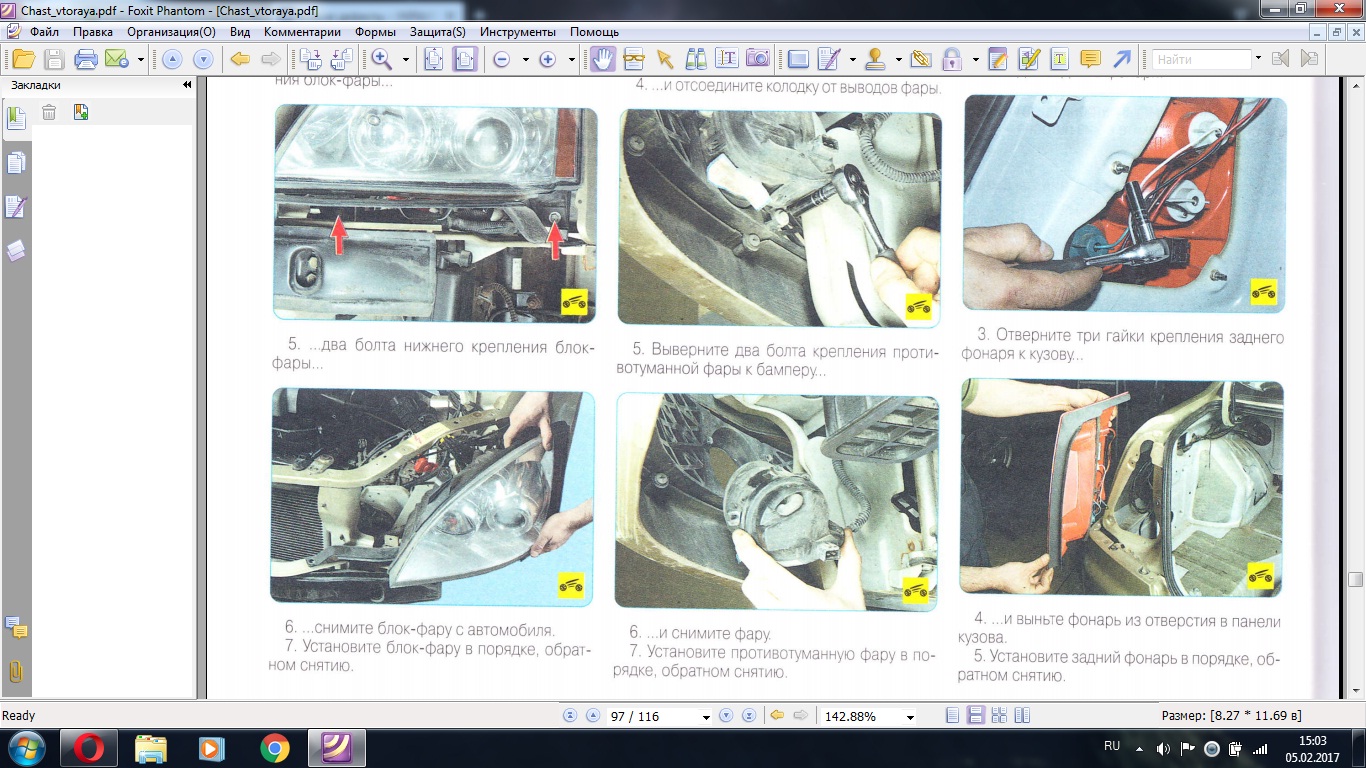Open the page number 97 / 116 dropdown

pyautogui.click(x=707, y=717)
